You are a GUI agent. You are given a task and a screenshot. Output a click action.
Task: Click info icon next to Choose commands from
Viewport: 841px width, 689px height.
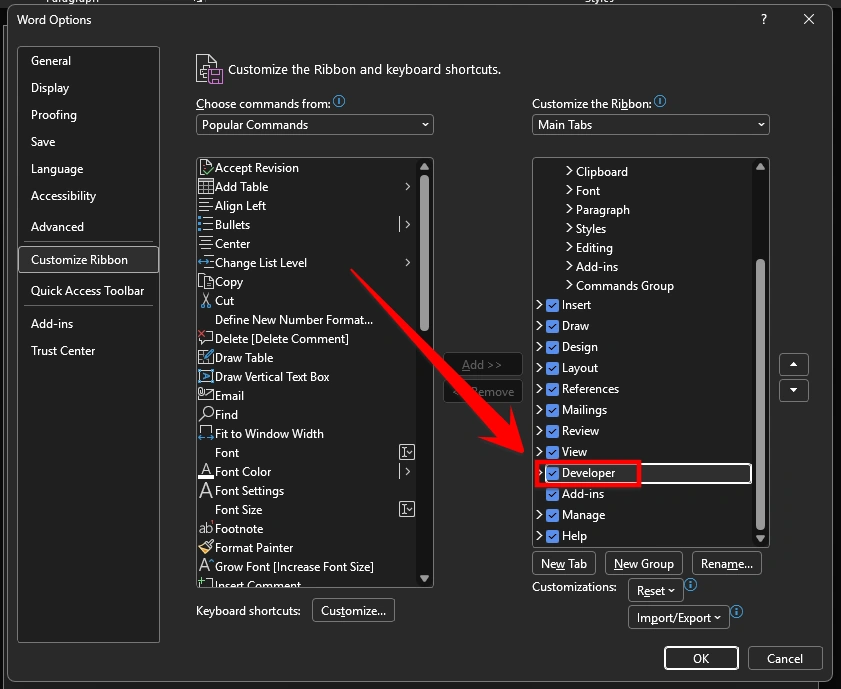pyautogui.click(x=339, y=101)
